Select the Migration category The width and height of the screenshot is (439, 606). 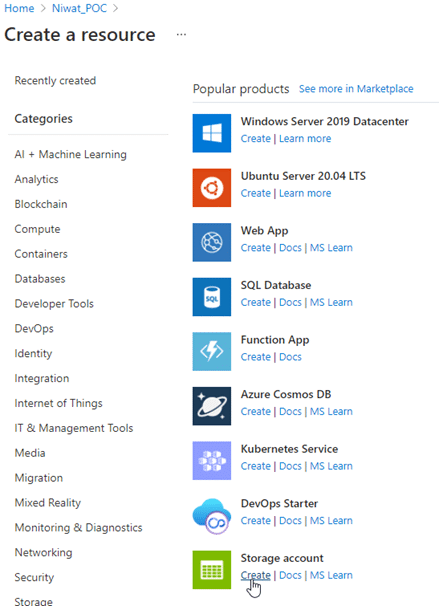click(x=39, y=478)
